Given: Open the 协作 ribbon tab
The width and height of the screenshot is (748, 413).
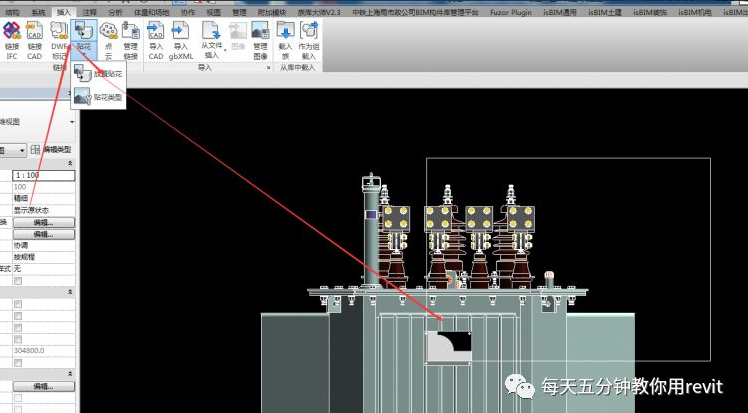Looking at the screenshot, I should pyautogui.click(x=188, y=12).
